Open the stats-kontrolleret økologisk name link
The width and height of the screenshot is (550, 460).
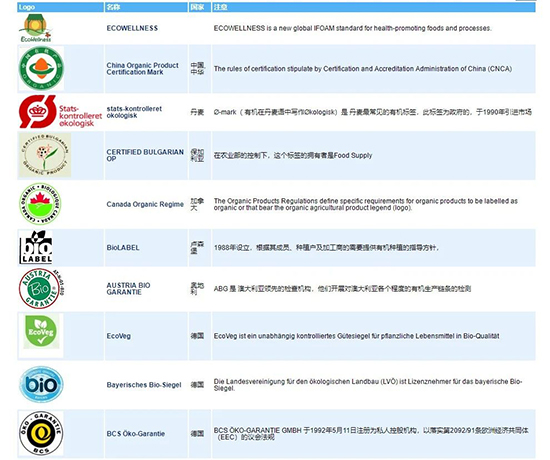click(x=134, y=112)
